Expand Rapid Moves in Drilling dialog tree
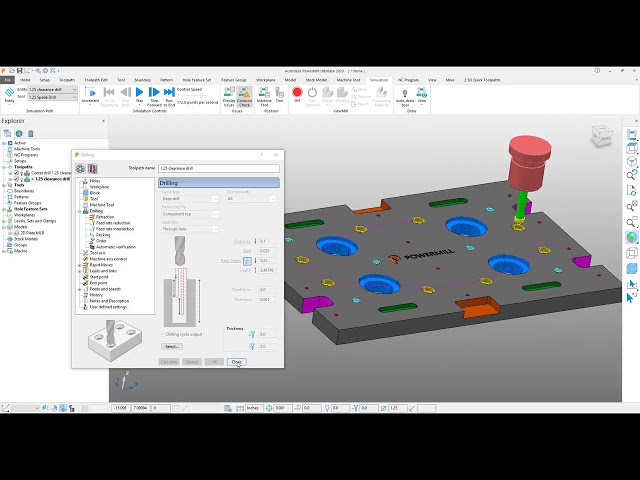Viewport: 640px width, 480px height. click(79, 265)
